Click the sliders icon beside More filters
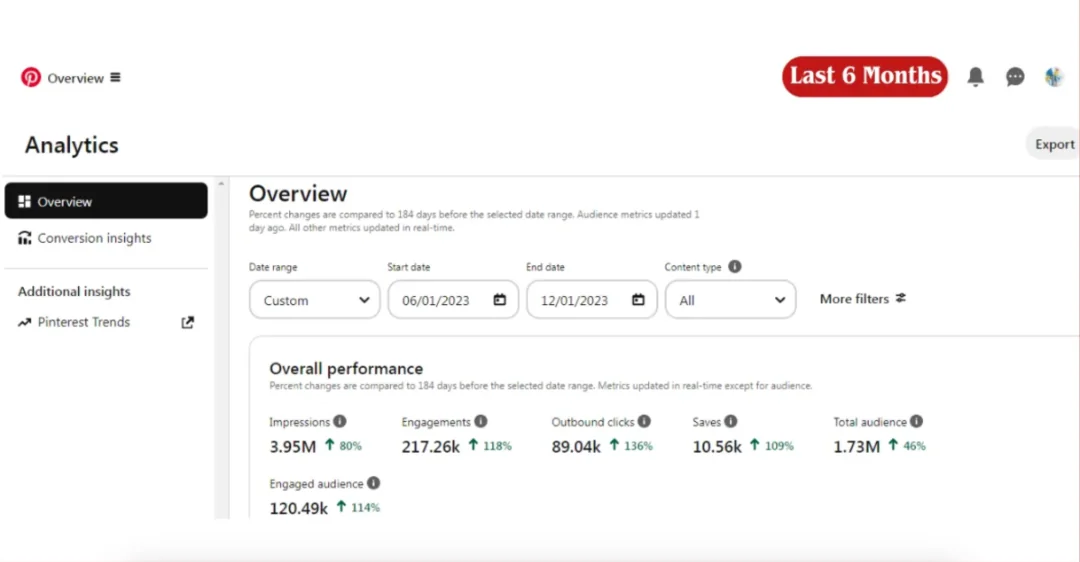The width and height of the screenshot is (1080, 562). (901, 298)
